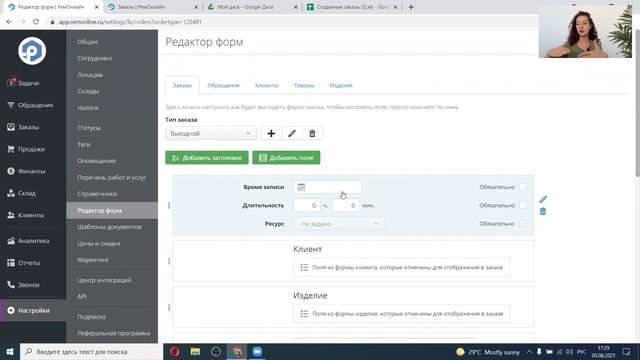Grab drag handle of the Изделие block
Image resolution: width=640 pixels, height=360 pixels.
[x=169, y=307]
